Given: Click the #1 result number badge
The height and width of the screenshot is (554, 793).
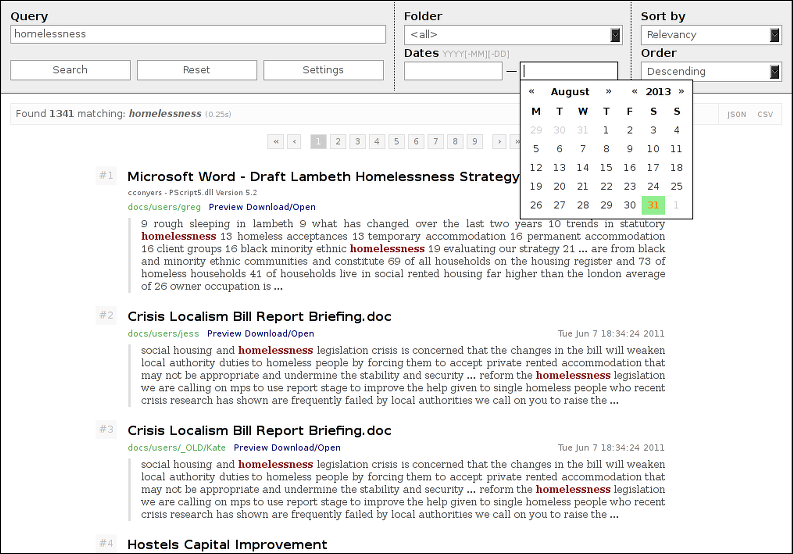Looking at the screenshot, I should pyautogui.click(x=106, y=176).
